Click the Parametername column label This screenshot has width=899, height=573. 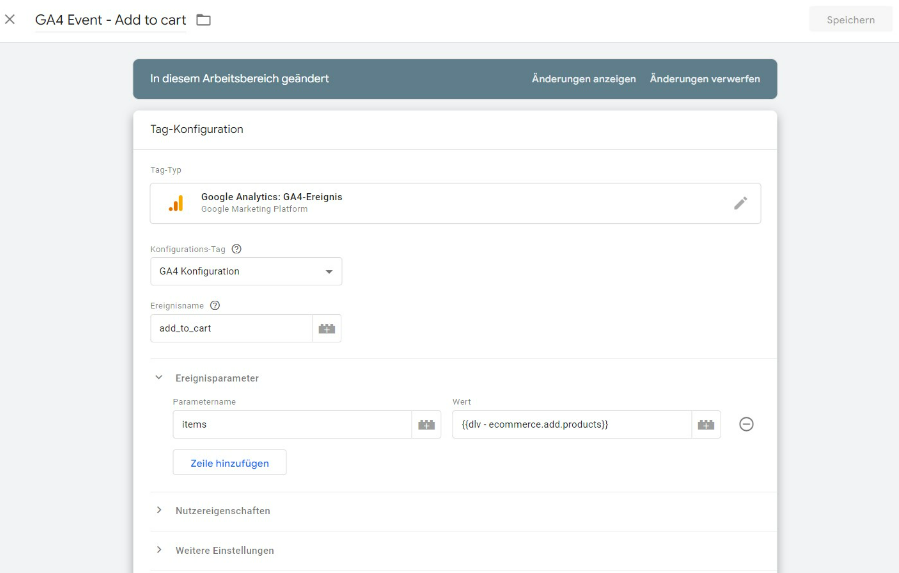pyautogui.click(x=204, y=402)
